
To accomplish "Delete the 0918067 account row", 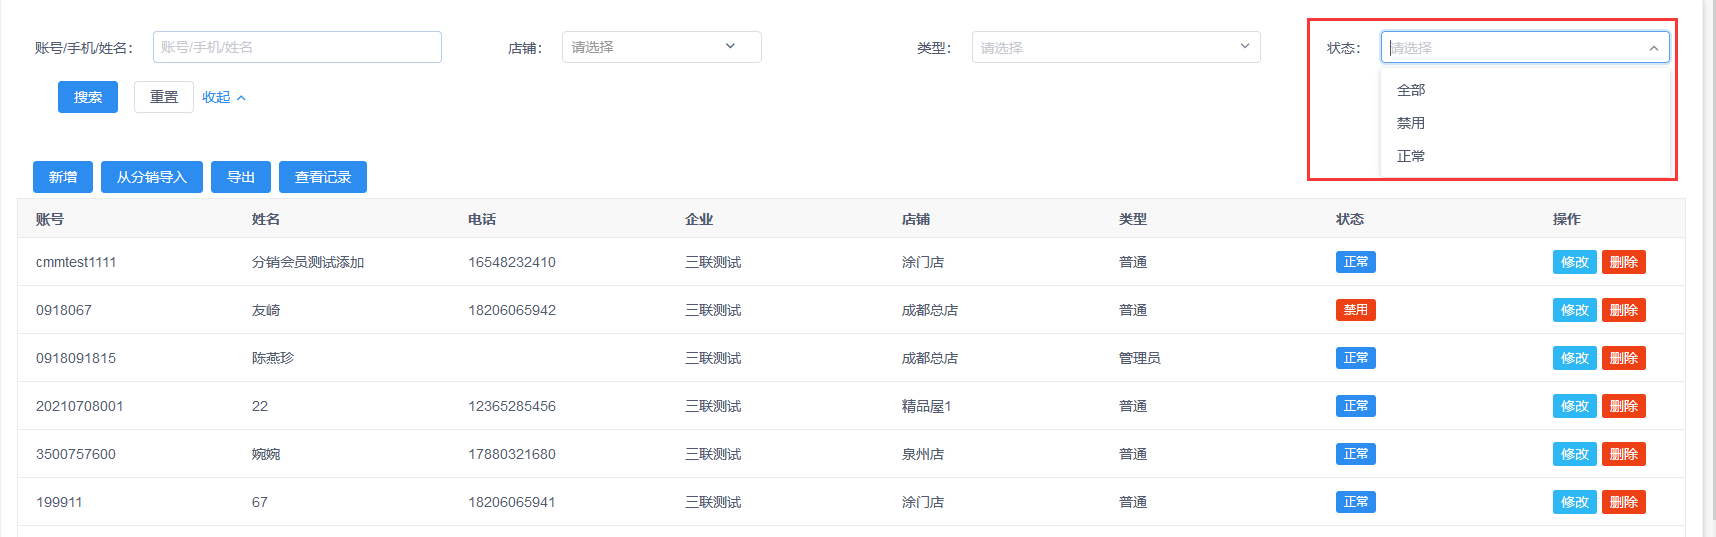I will click(x=1623, y=310).
